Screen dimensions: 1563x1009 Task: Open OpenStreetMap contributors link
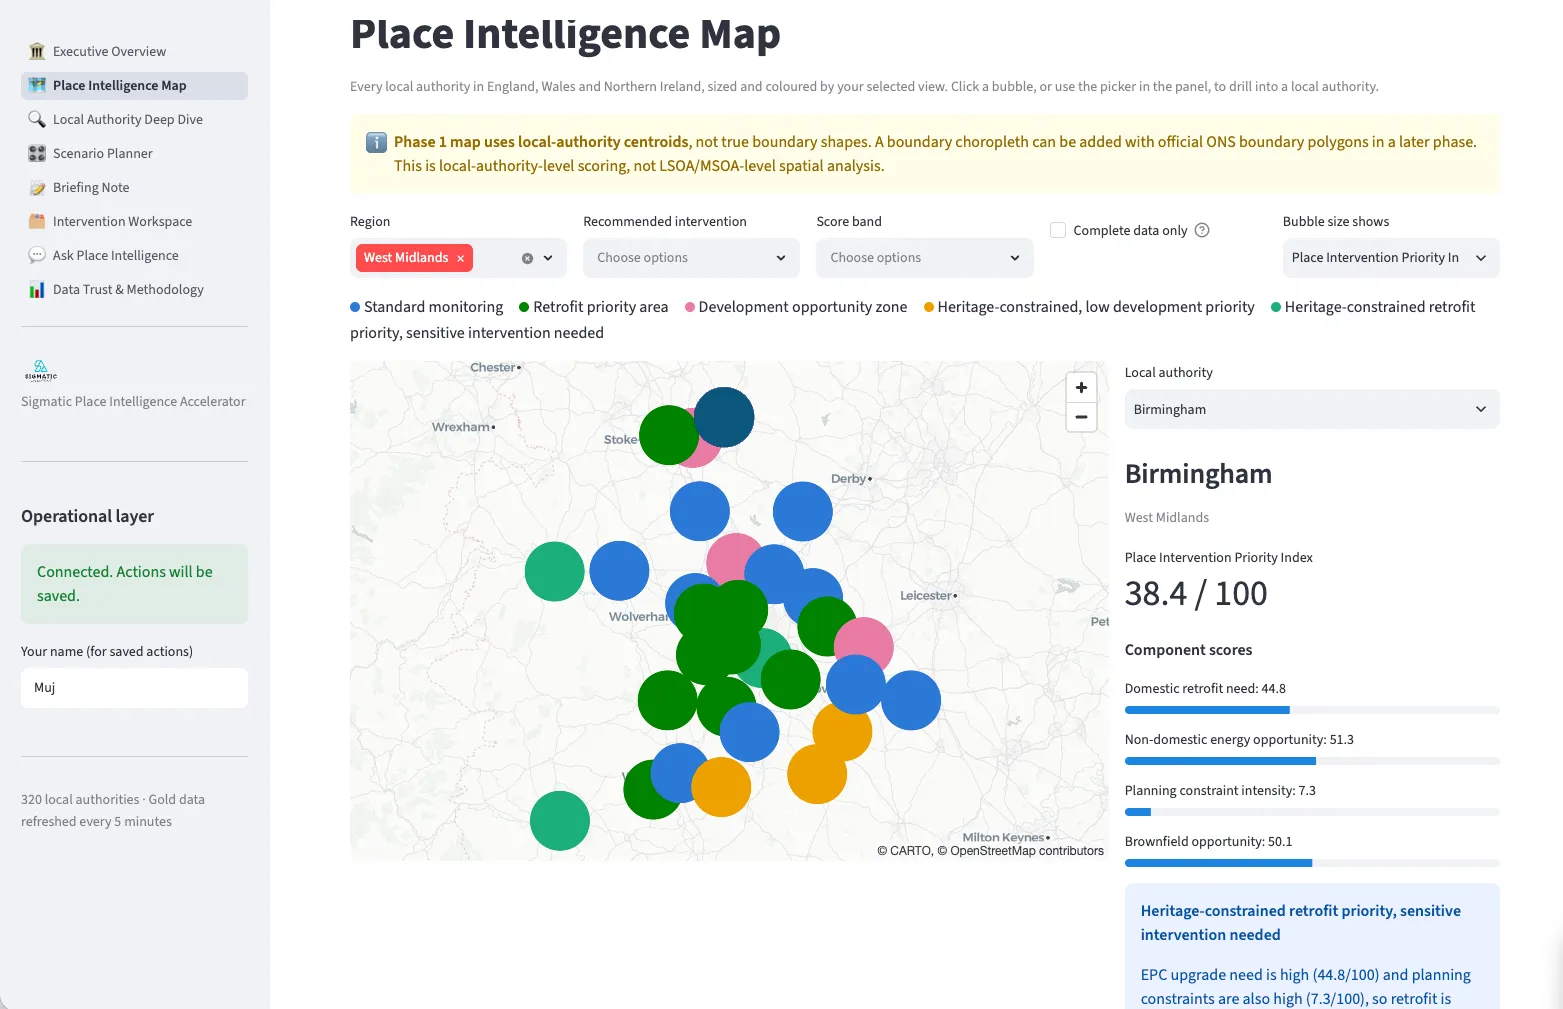pyautogui.click(x=1027, y=851)
